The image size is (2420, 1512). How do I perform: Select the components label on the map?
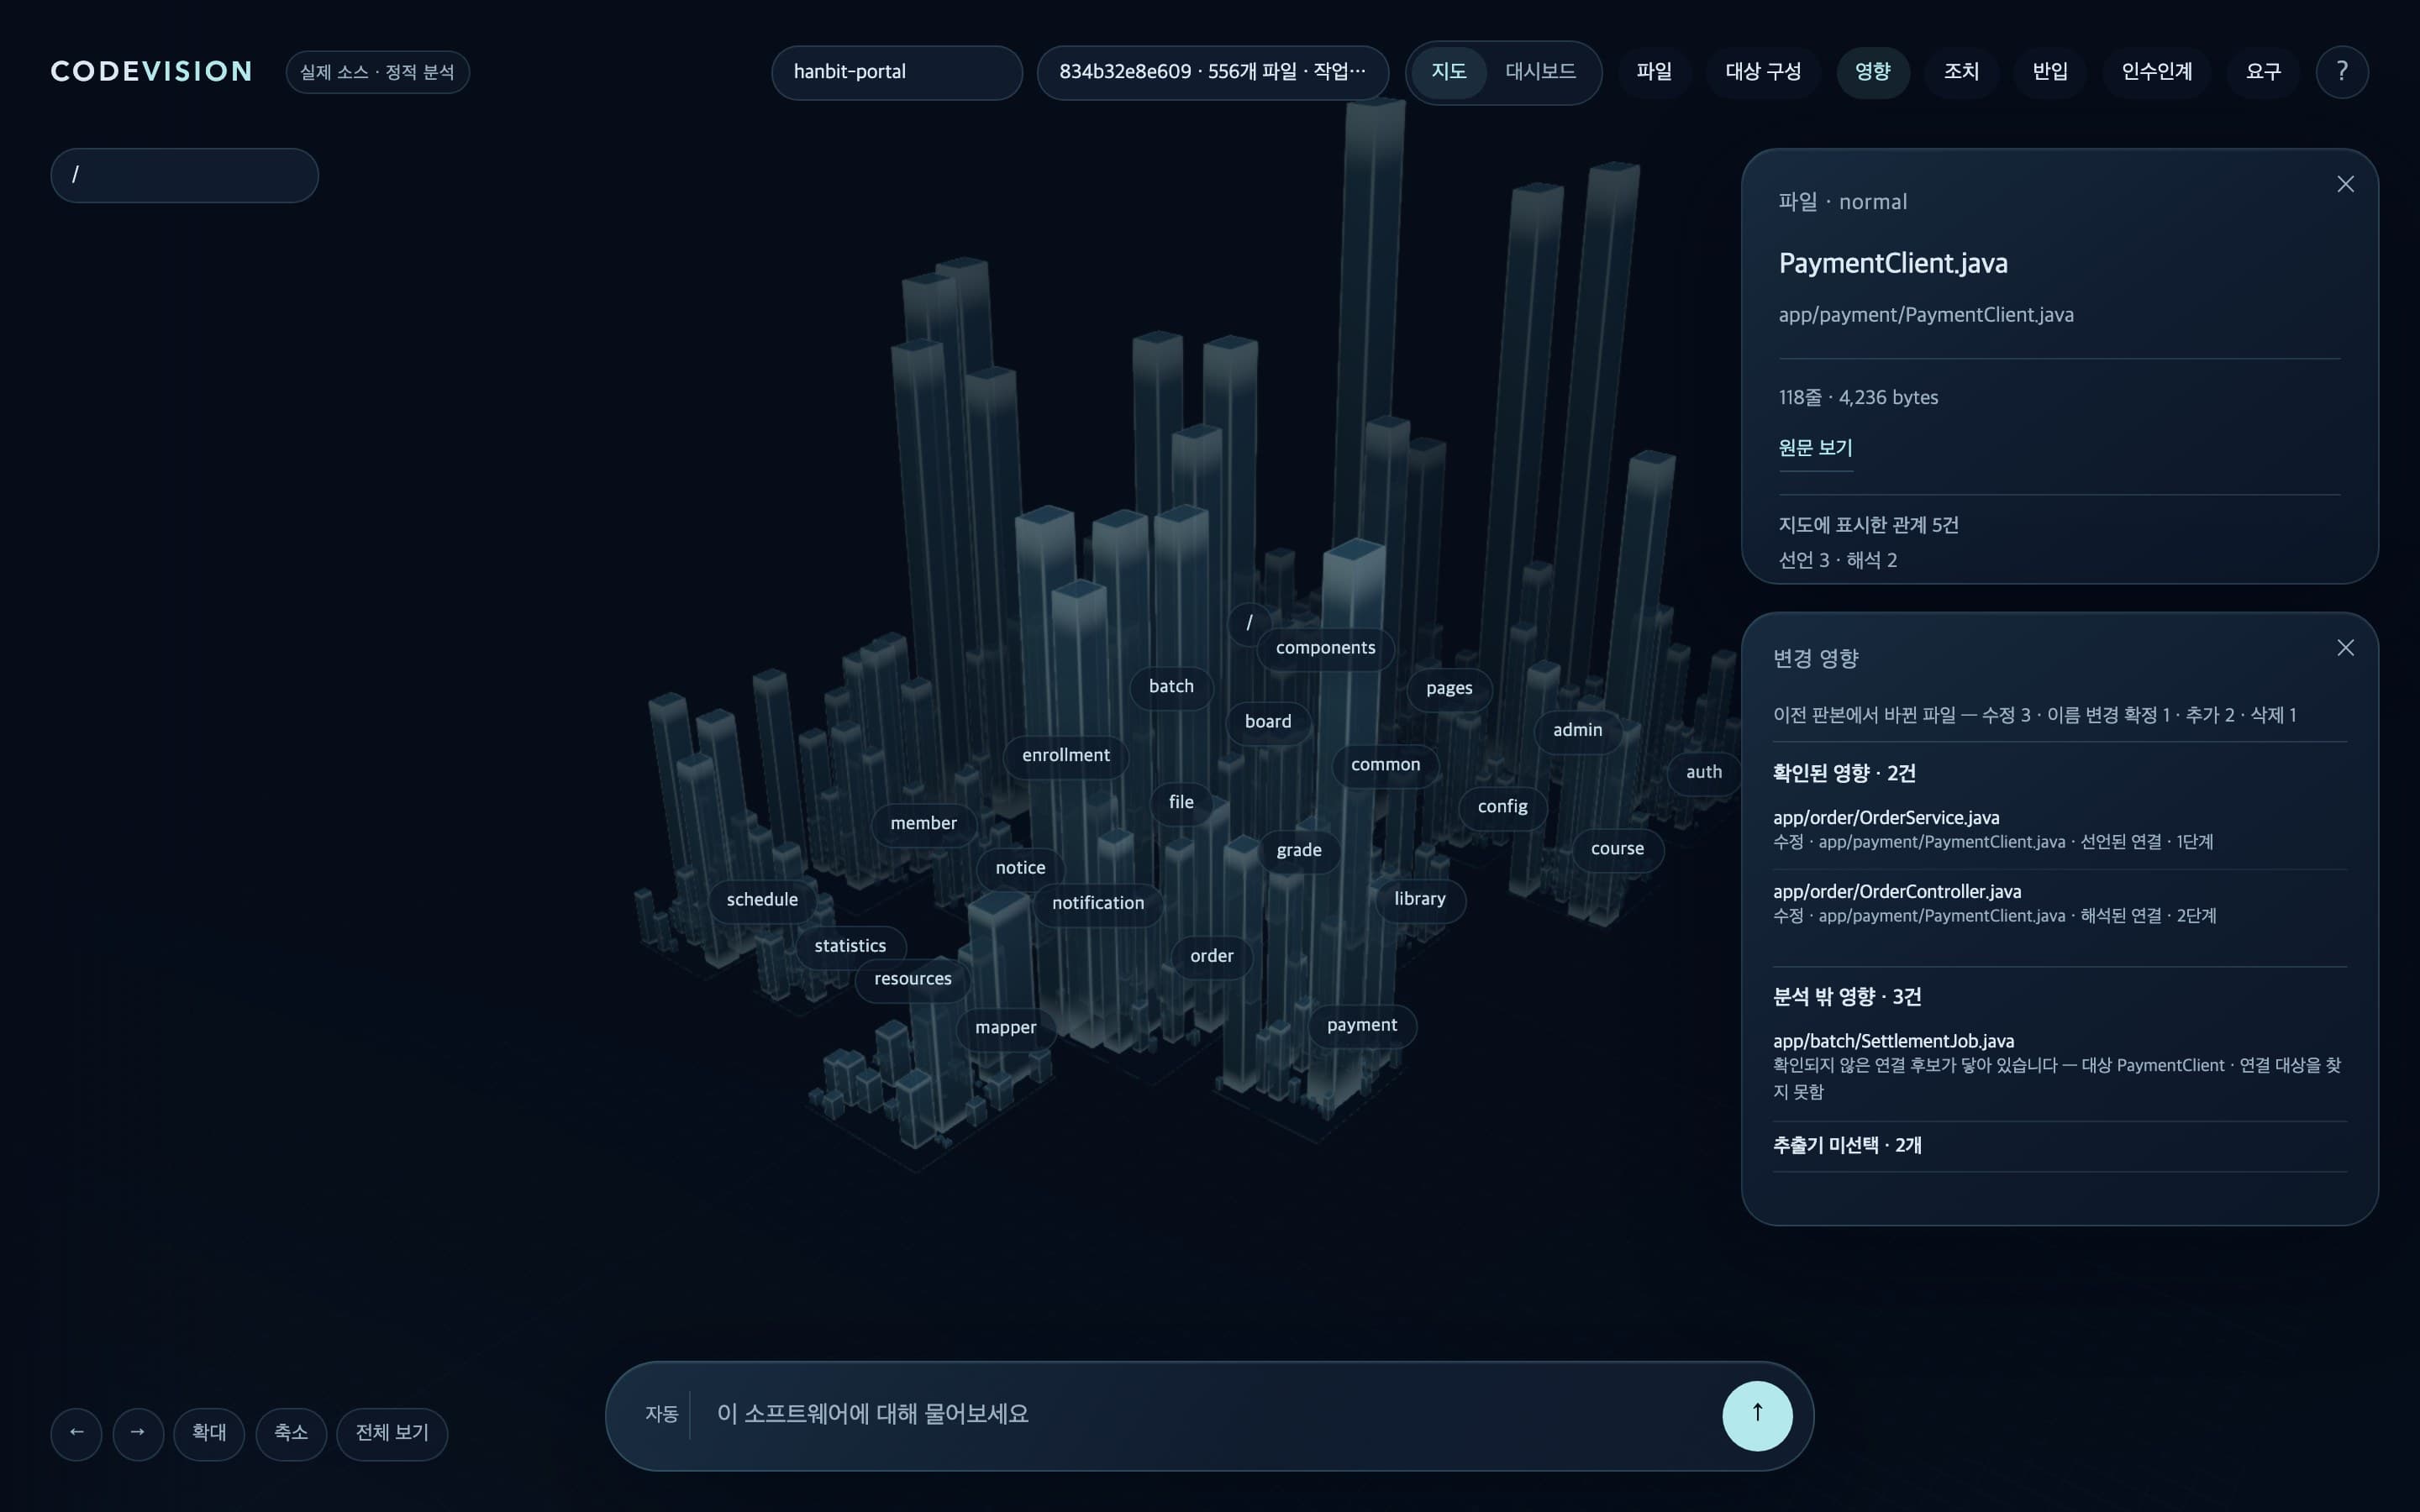(x=1325, y=649)
